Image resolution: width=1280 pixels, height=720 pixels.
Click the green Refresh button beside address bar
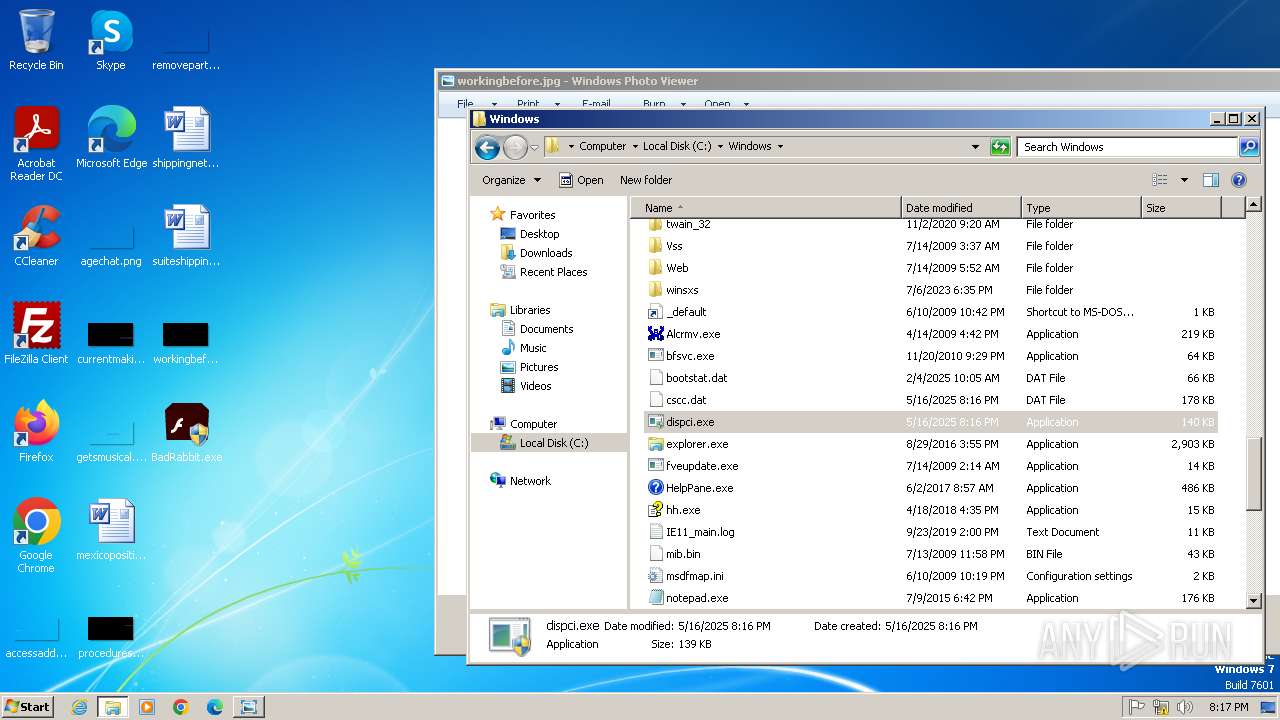point(1000,147)
